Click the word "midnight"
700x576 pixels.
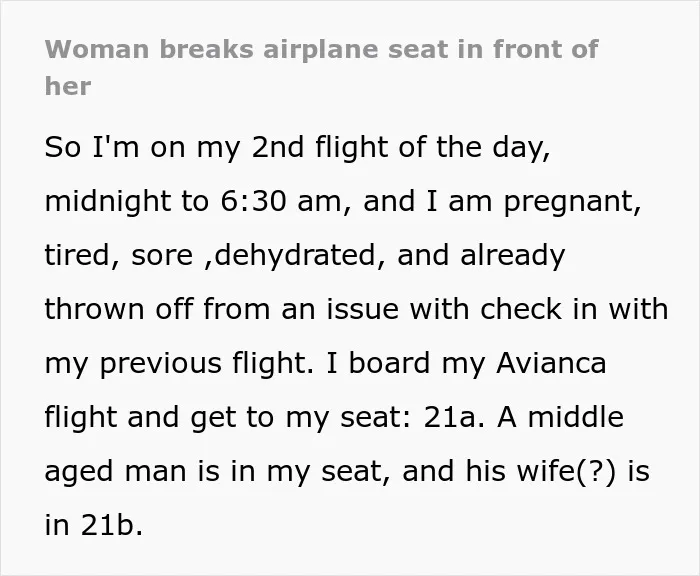point(108,201)
